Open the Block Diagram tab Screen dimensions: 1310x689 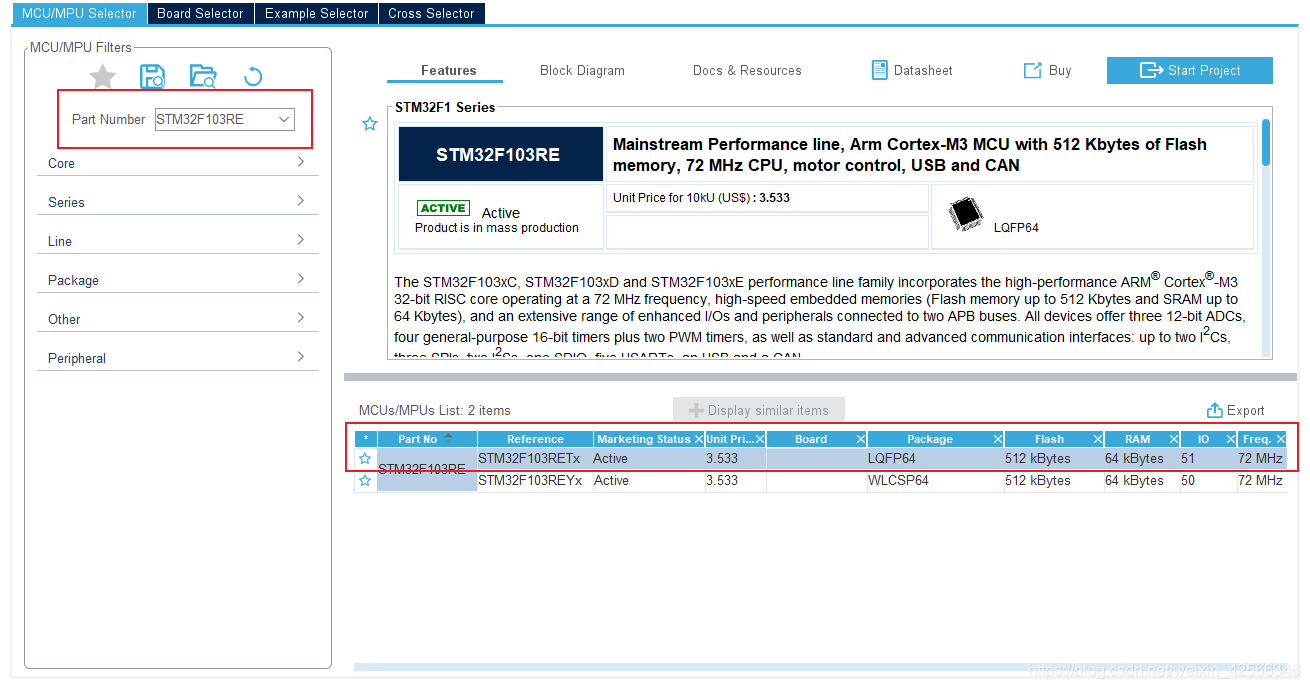(582, 70)
